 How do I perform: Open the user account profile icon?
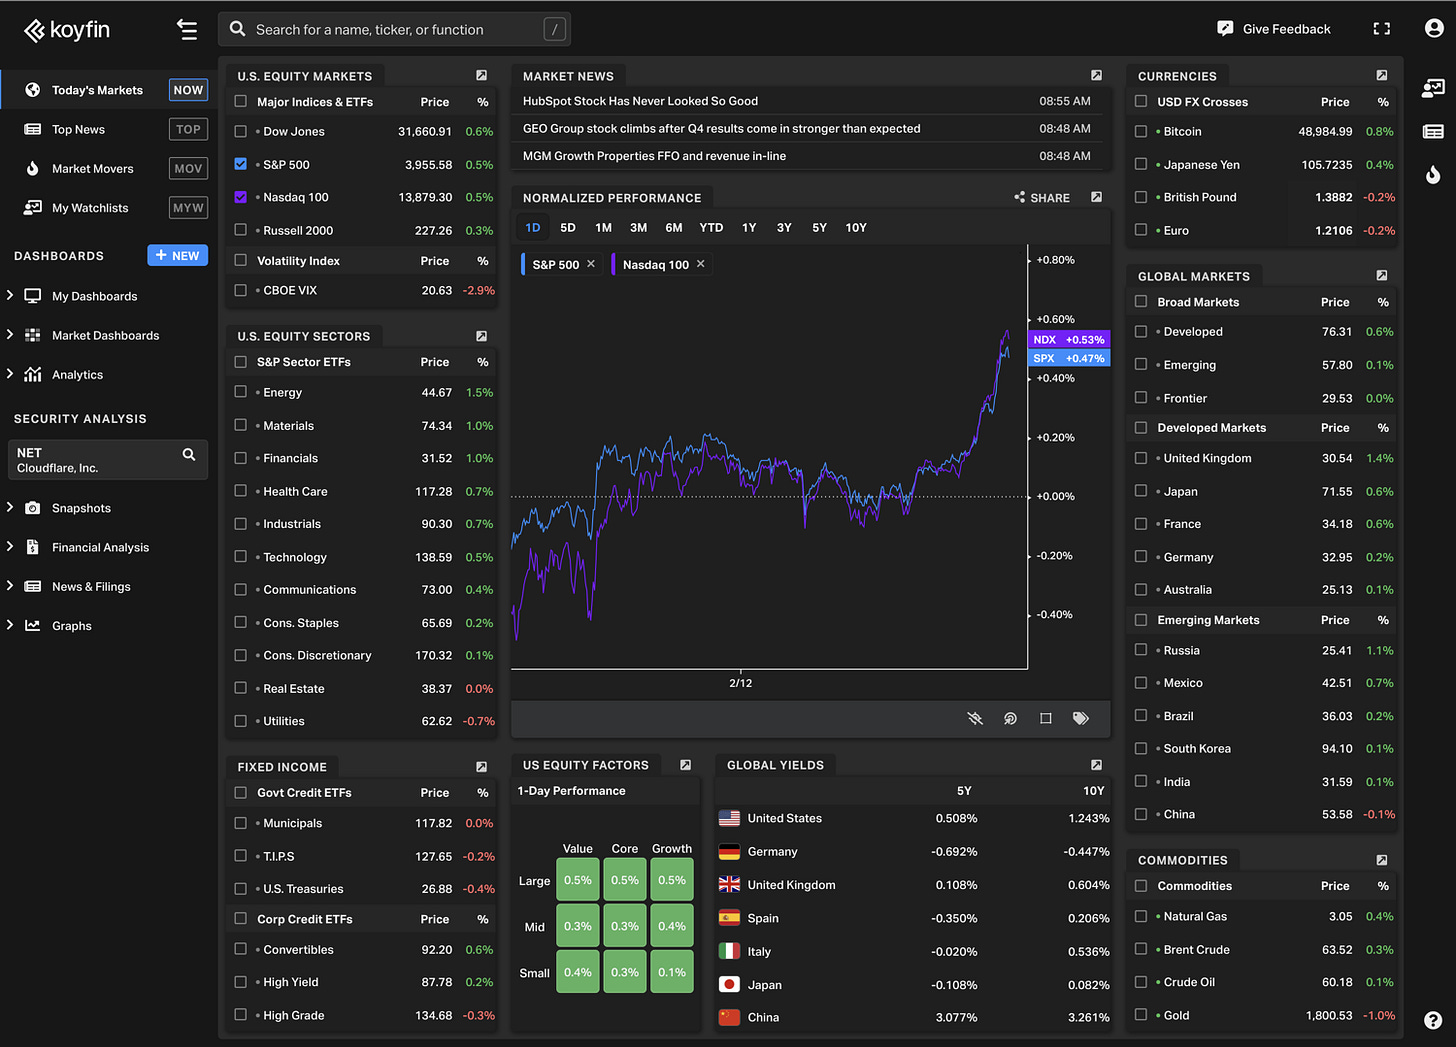tap(1434, 29)
